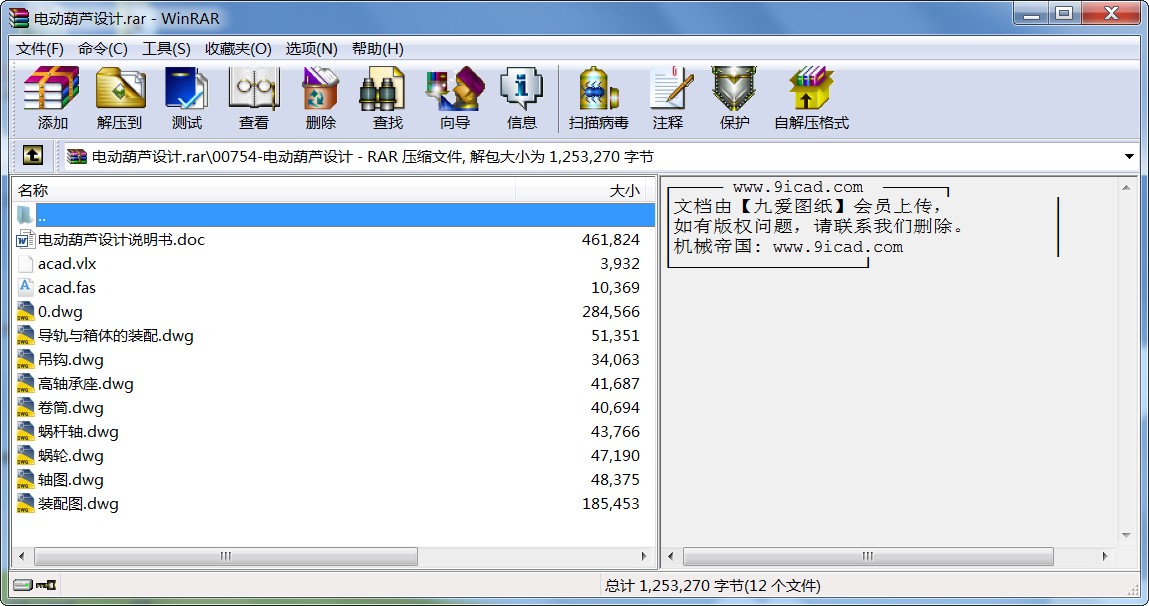Click the WinRAR title bar app icon

pyautogui.click(x=18, y=18)
